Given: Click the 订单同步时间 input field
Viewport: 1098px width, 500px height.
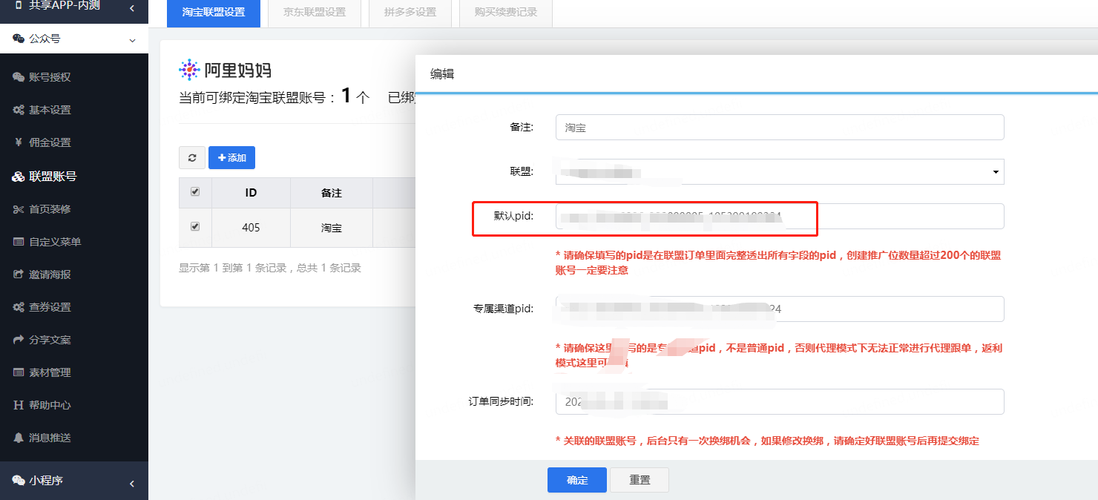Looking at the screenshot, I should (x=780, y=402).
